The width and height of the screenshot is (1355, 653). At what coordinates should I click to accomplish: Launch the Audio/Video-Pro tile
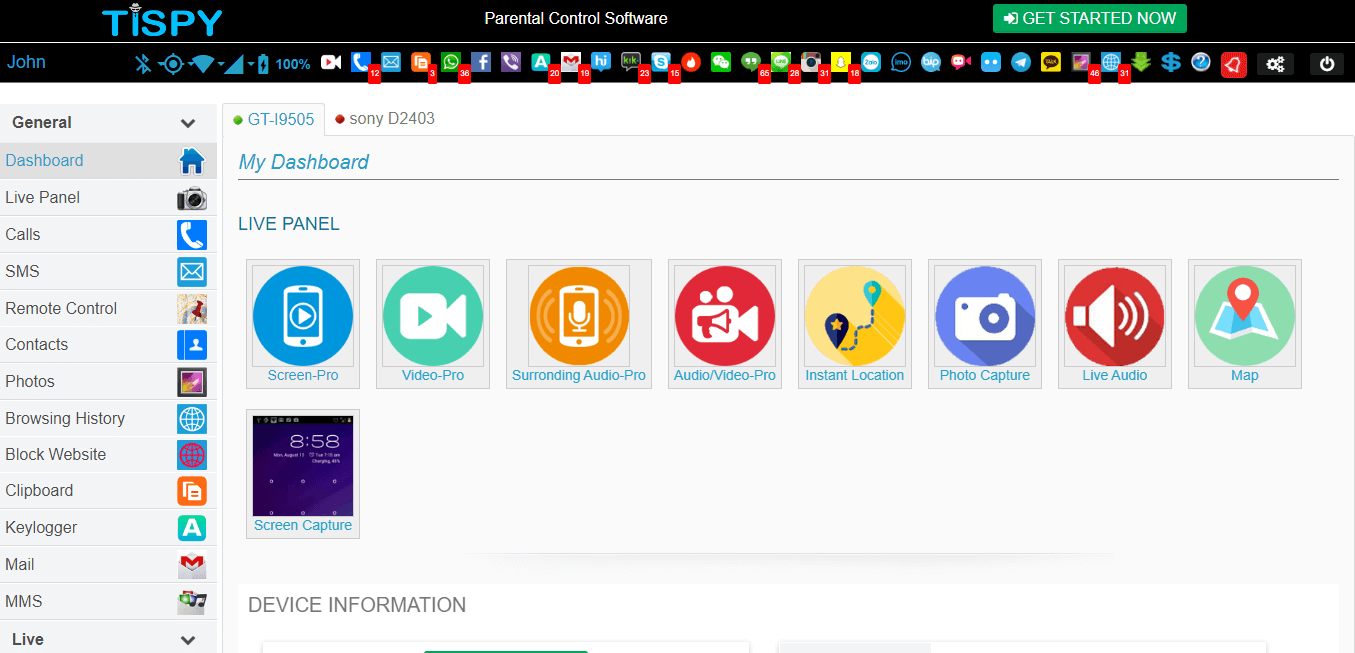pyautogui.click(x=725, y=324)
